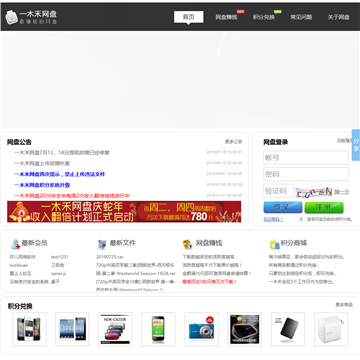Viewport: 360px width, 360px height.
Task: Select the blue digital camera thumbnail
Action: click(202, 329)
